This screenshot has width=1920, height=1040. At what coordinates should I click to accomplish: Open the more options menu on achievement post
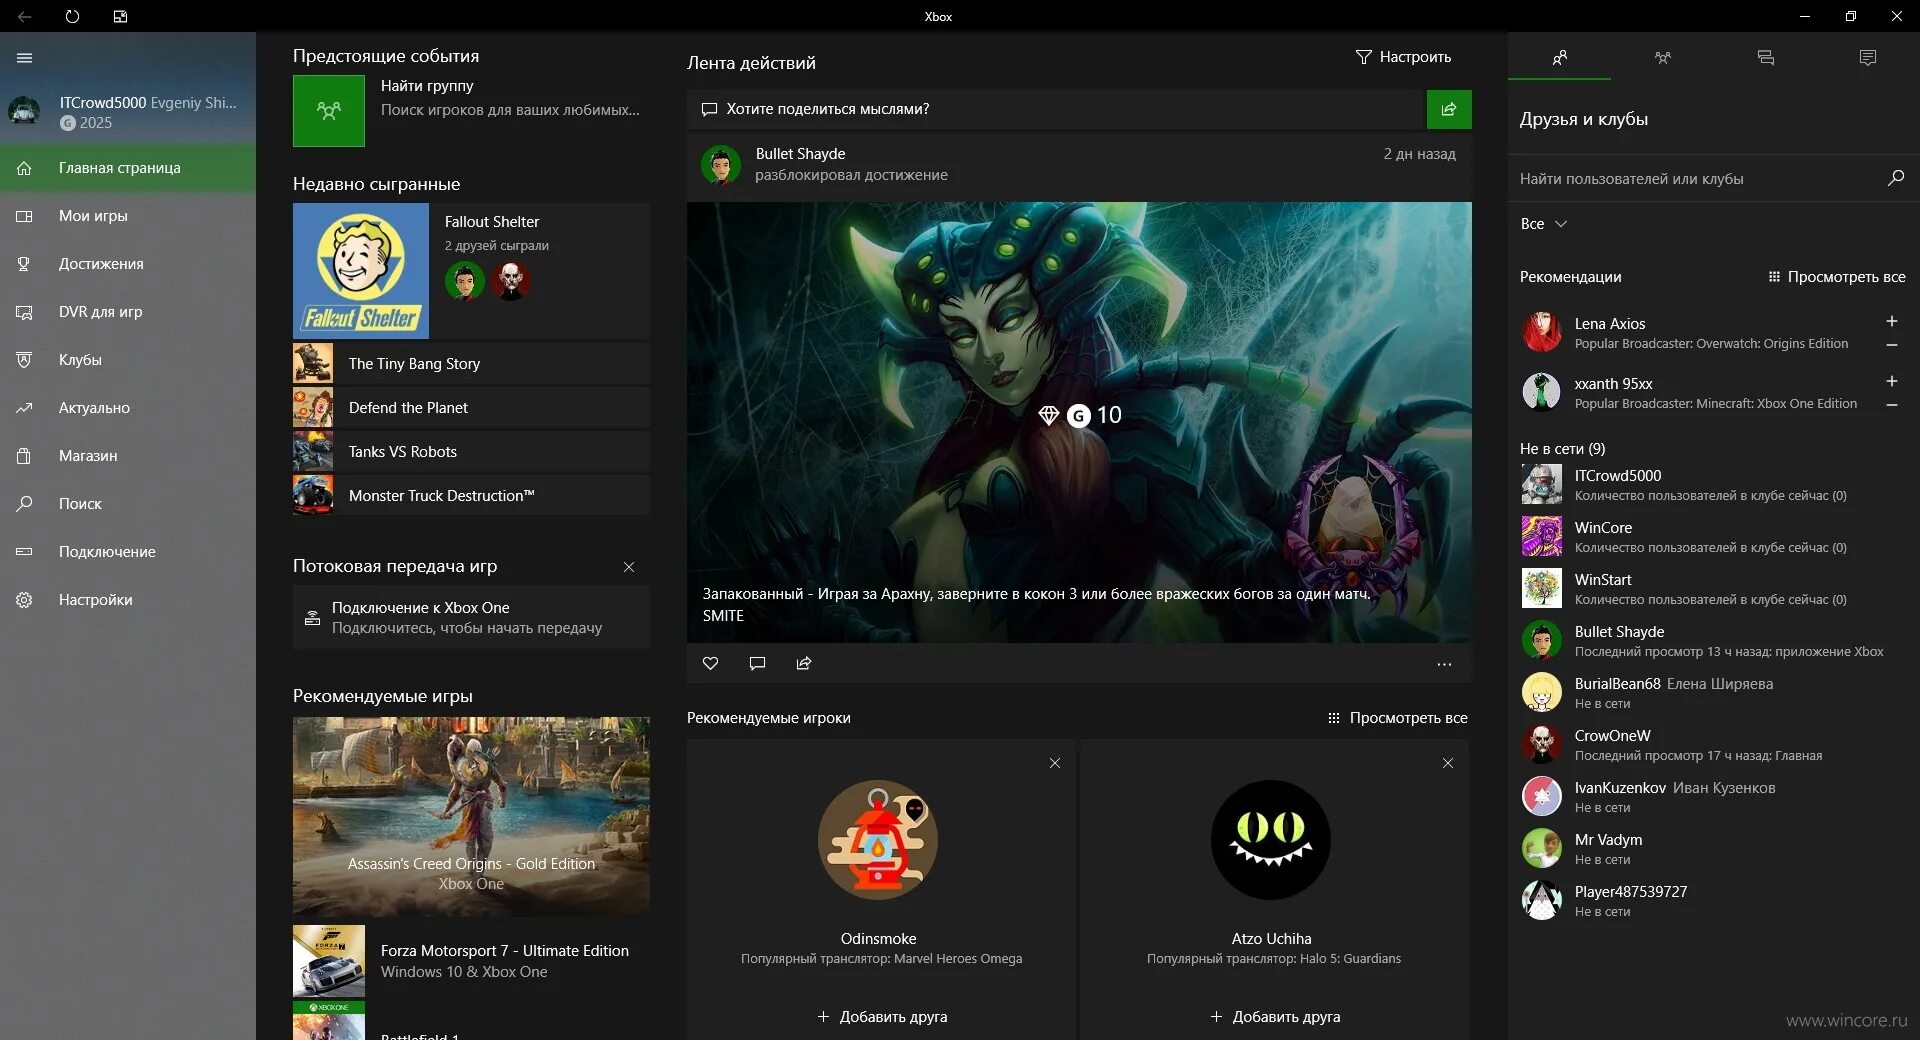pyautogui.click(x=1444, y=663)
